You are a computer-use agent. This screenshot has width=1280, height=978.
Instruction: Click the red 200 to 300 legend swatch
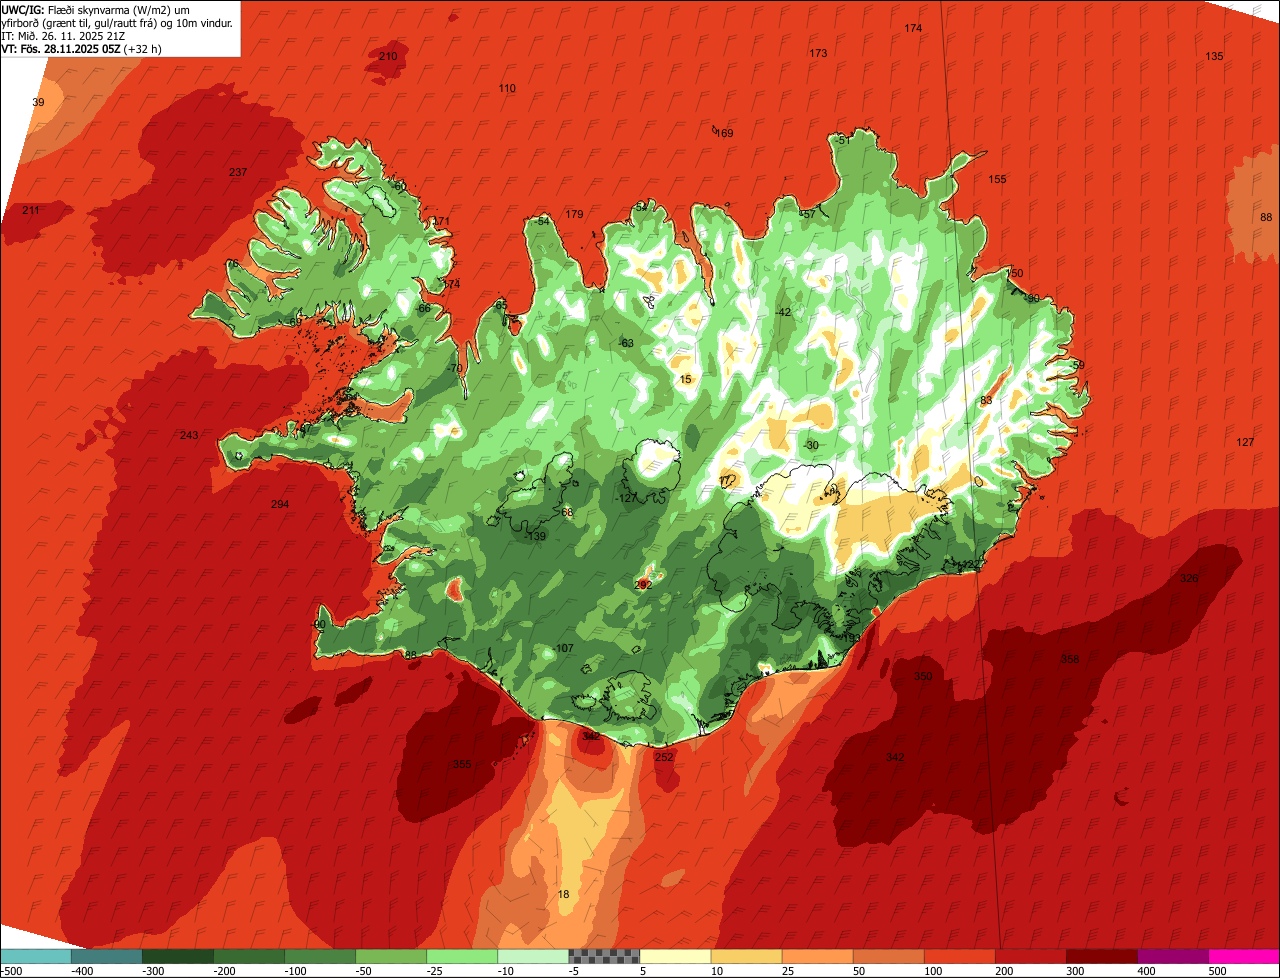tap(1030, 956)
